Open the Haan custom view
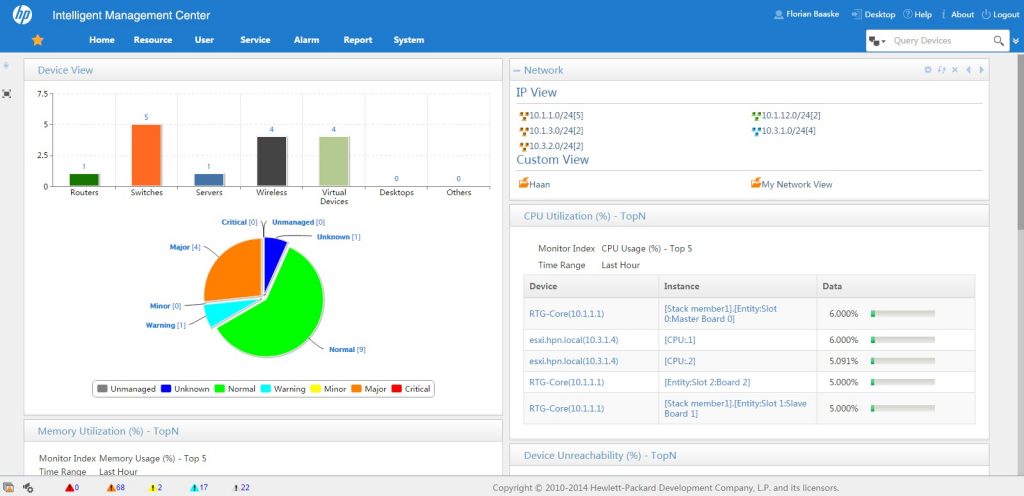The image size is (1024, 496). pos(539,185)
